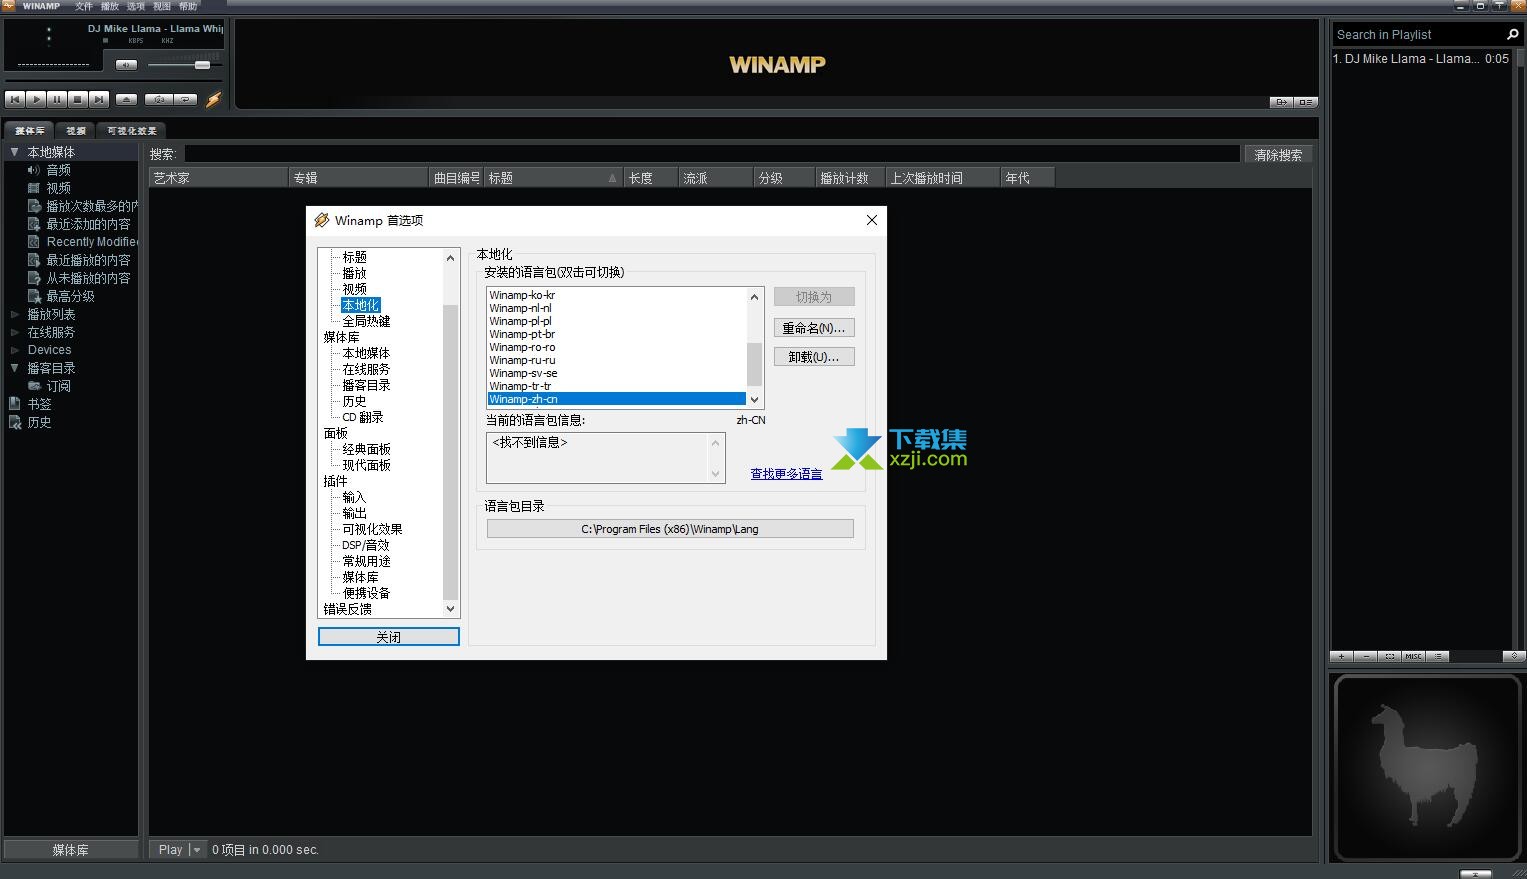Pause playback with the Pause button
The image size is (1527, 879).
(57, 99)
